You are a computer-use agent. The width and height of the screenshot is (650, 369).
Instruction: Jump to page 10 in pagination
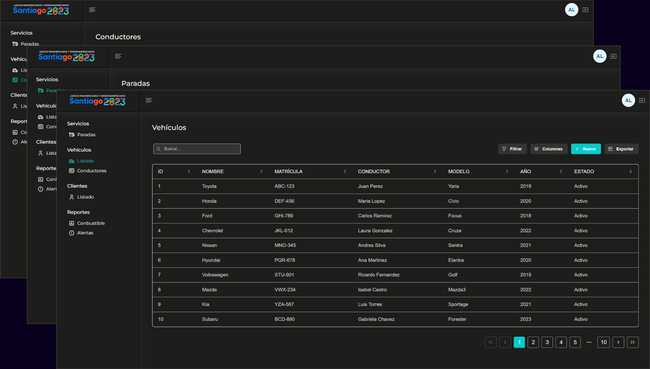pyautogui.click(x=604, y=342)
